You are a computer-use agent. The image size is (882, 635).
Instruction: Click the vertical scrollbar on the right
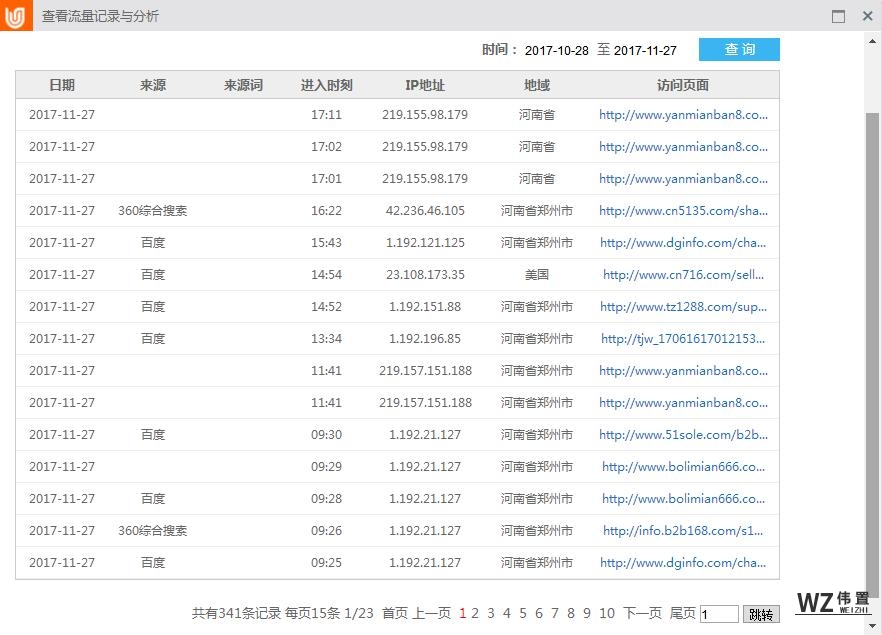873,300
